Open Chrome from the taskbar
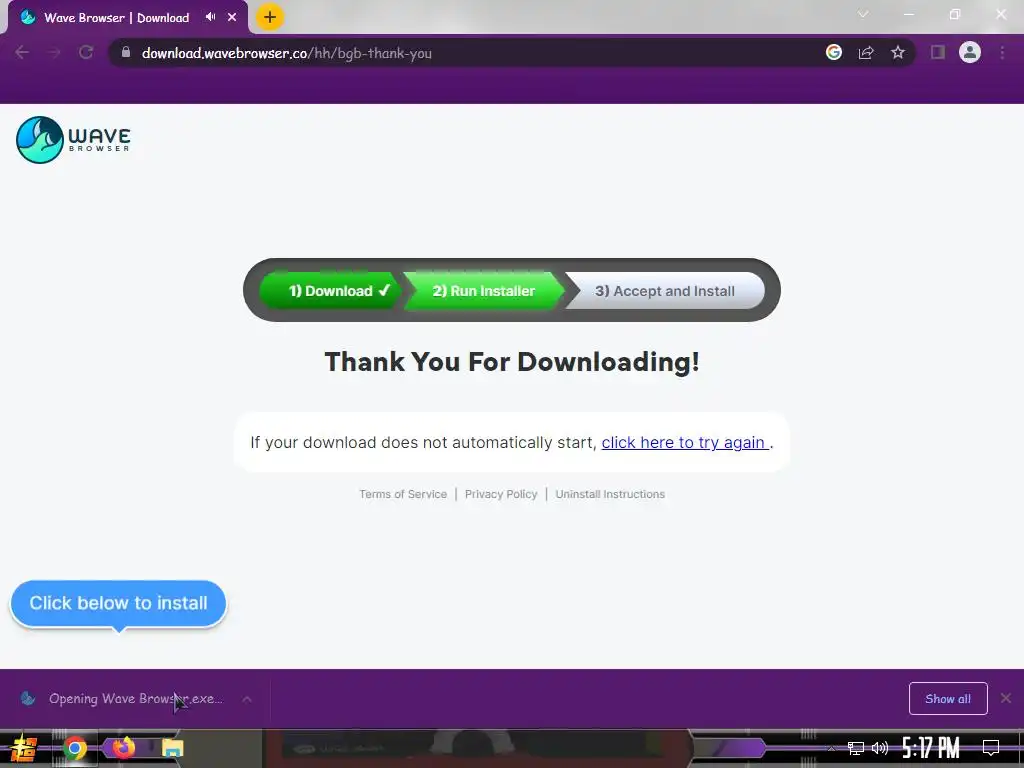Image resolution: width=1024 pixels, height=768 pixels. point(74,748)
